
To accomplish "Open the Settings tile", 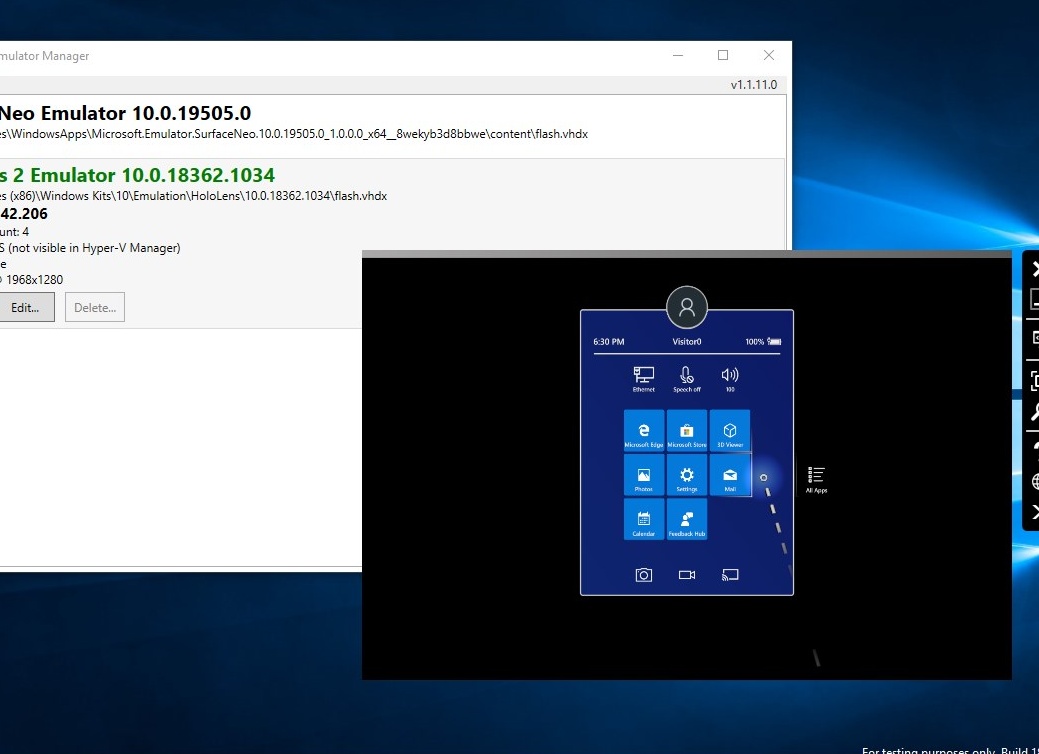I will tap(686, 474).
